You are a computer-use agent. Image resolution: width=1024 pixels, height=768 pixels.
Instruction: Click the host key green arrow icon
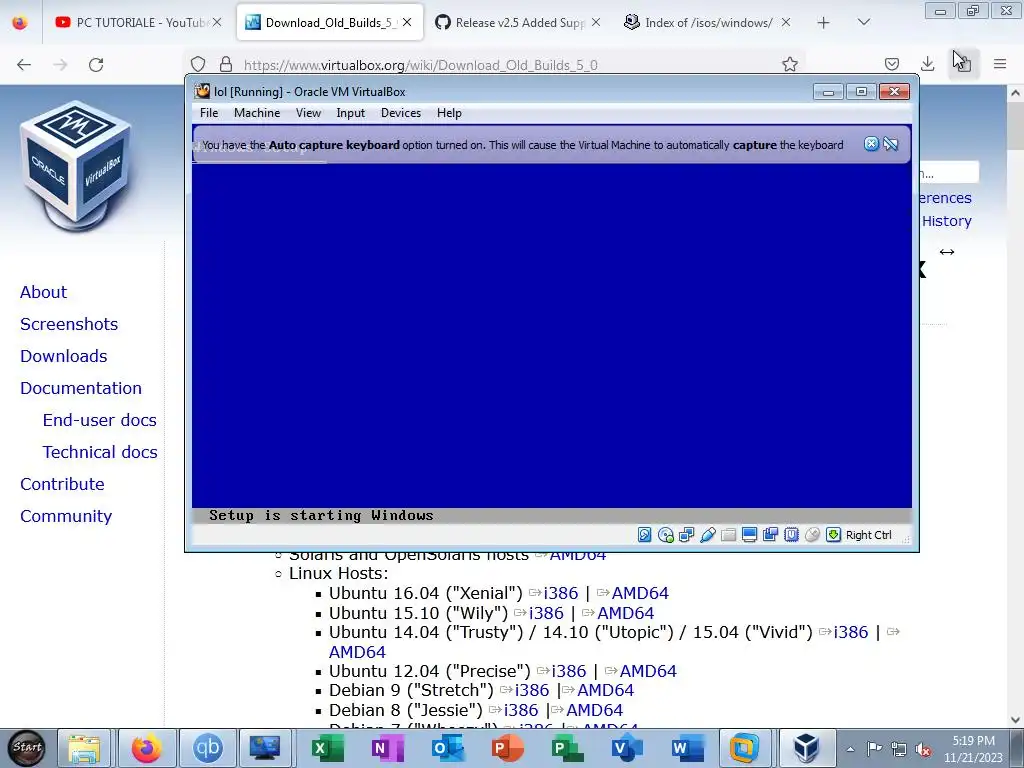tap(833, 535)
